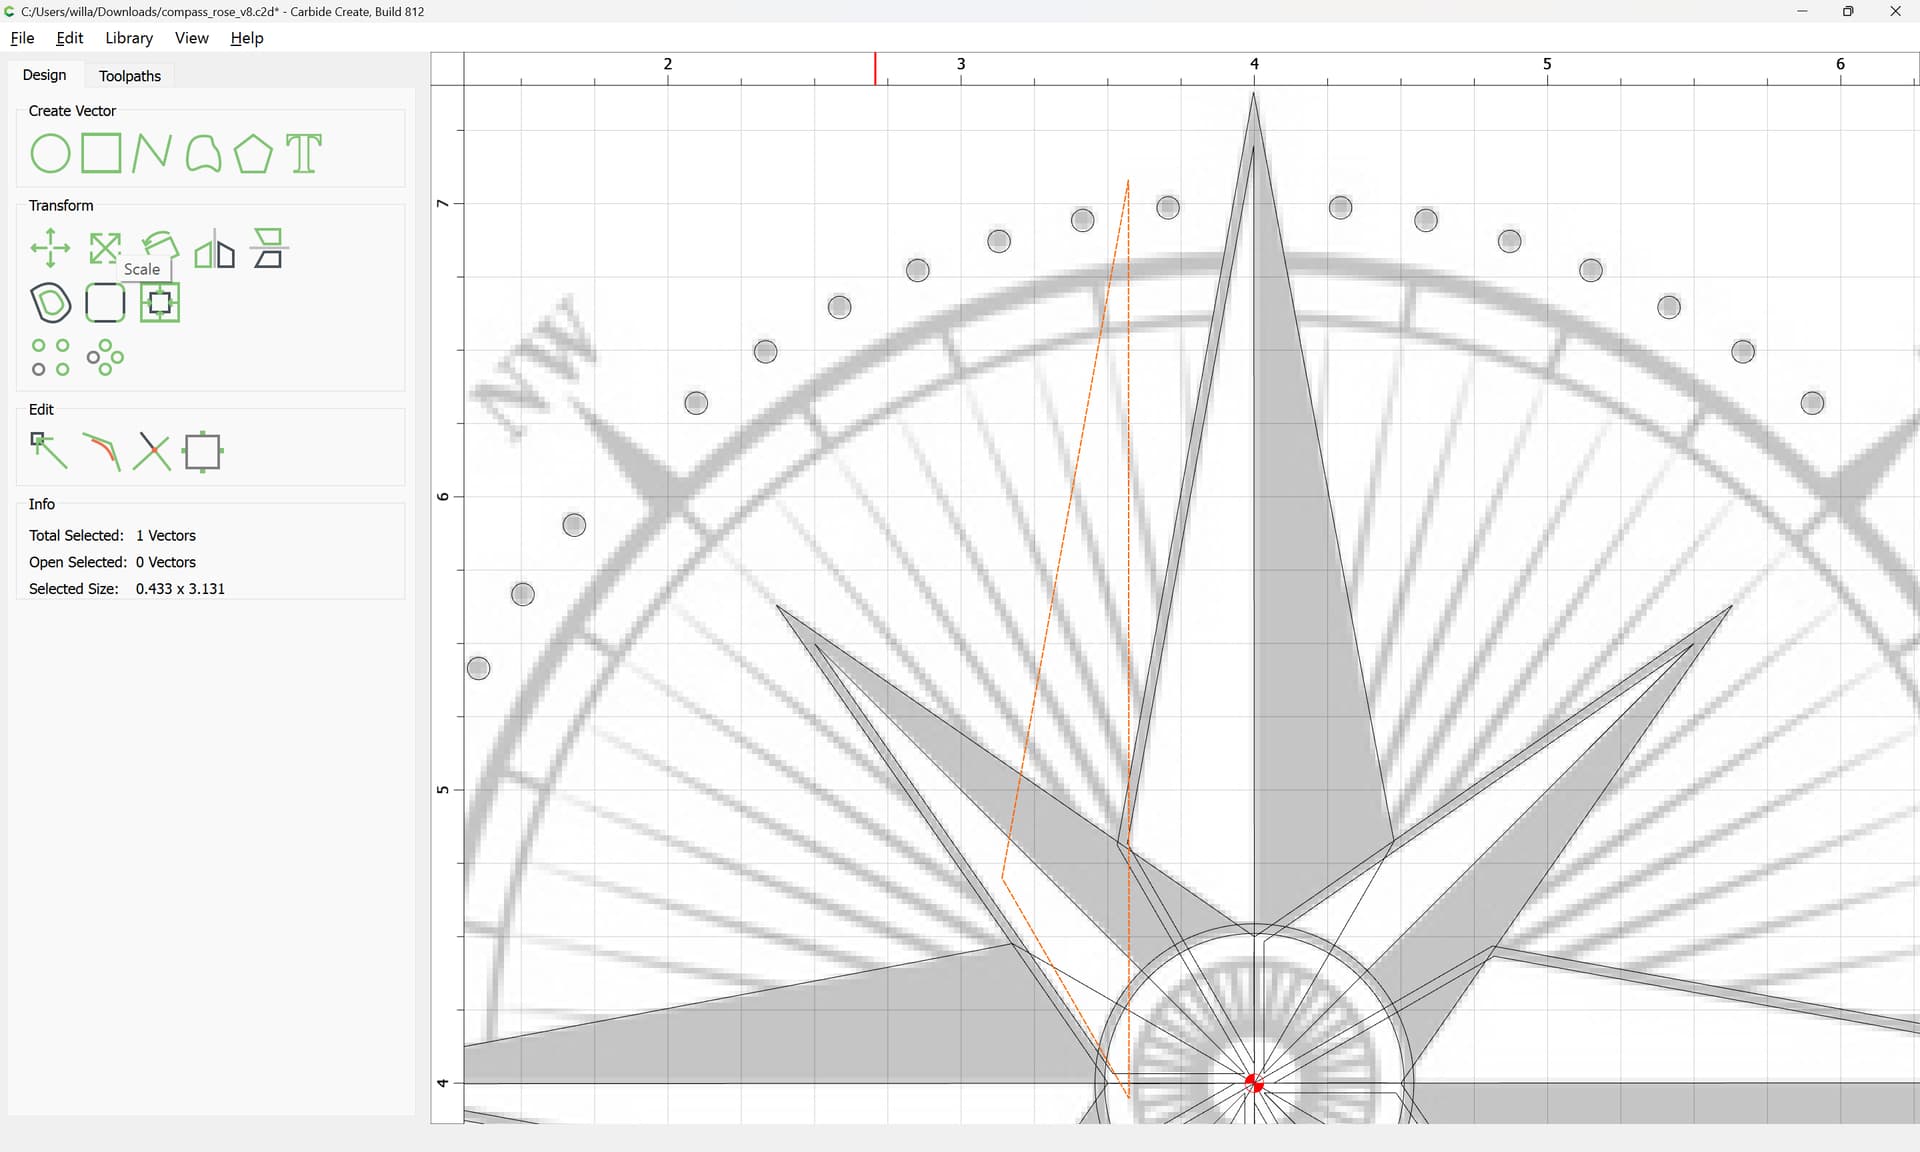Select the Trim Vectors crossing-lines tool
The width and height of the screenshot is (1920, 1152).
[152, 451]
